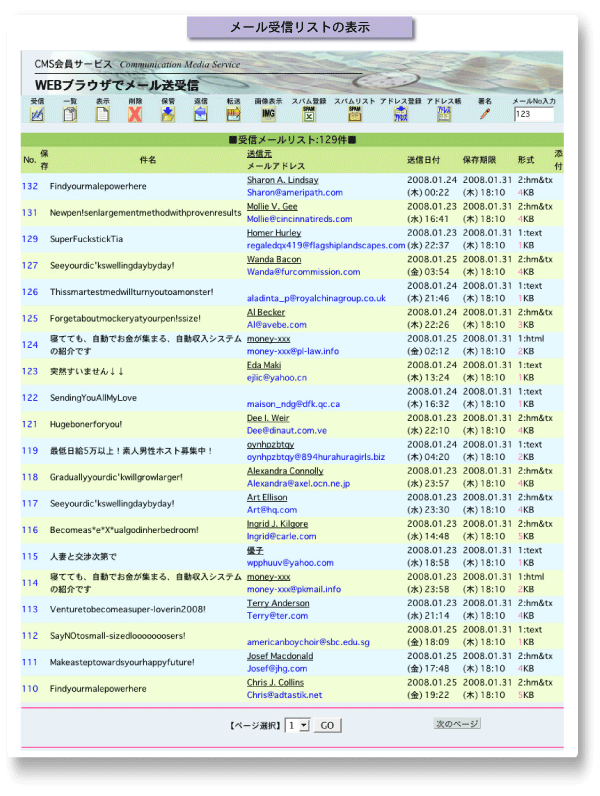Open mail number 129
Screen dimensions: 600x796
point(30,239)
